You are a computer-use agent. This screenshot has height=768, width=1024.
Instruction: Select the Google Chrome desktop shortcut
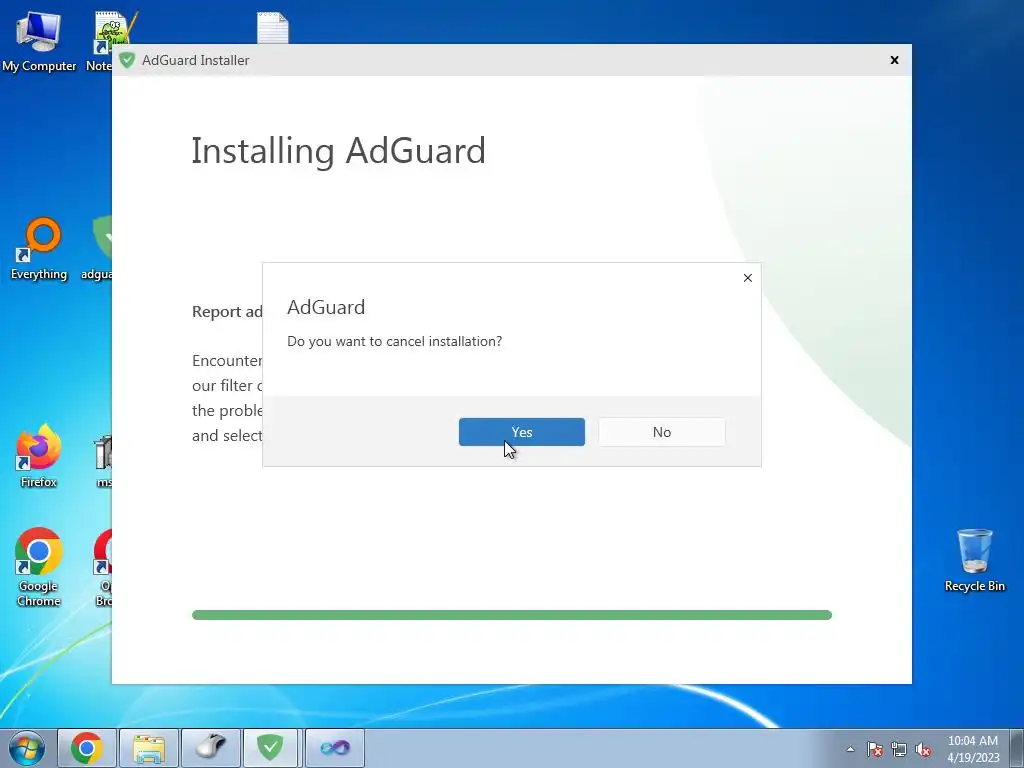[39, 567]
